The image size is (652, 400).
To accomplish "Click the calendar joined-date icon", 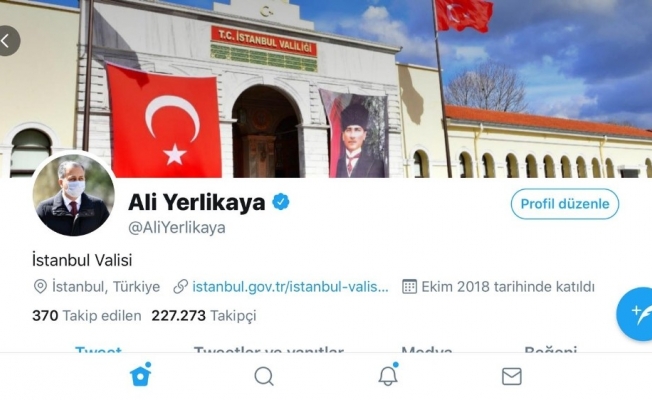I will coord(410,287).
